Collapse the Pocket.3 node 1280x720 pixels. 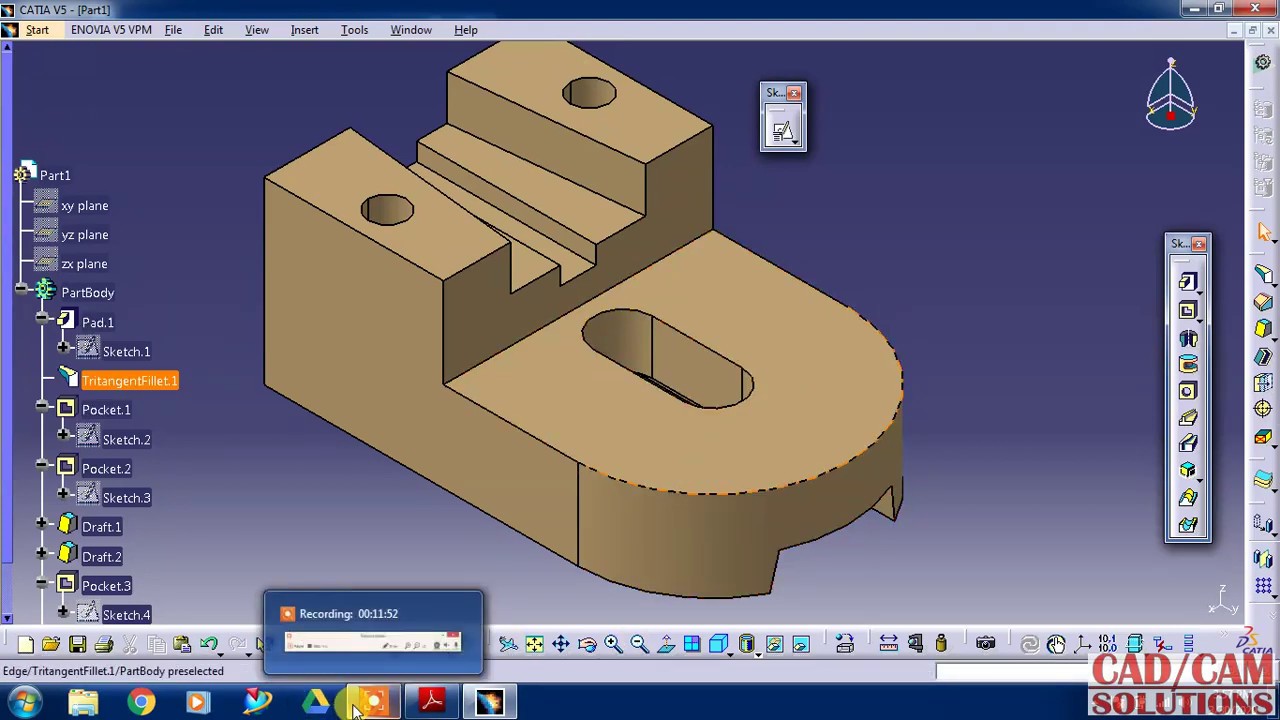(x=41, y=584)
